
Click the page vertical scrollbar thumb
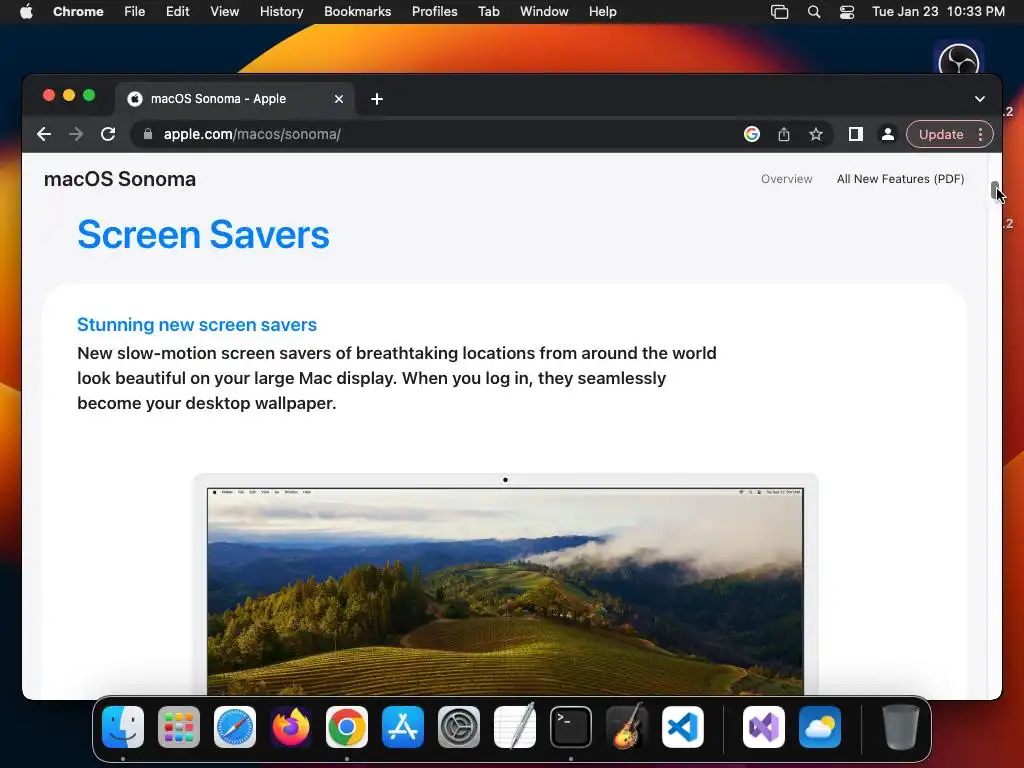point(995,191)
